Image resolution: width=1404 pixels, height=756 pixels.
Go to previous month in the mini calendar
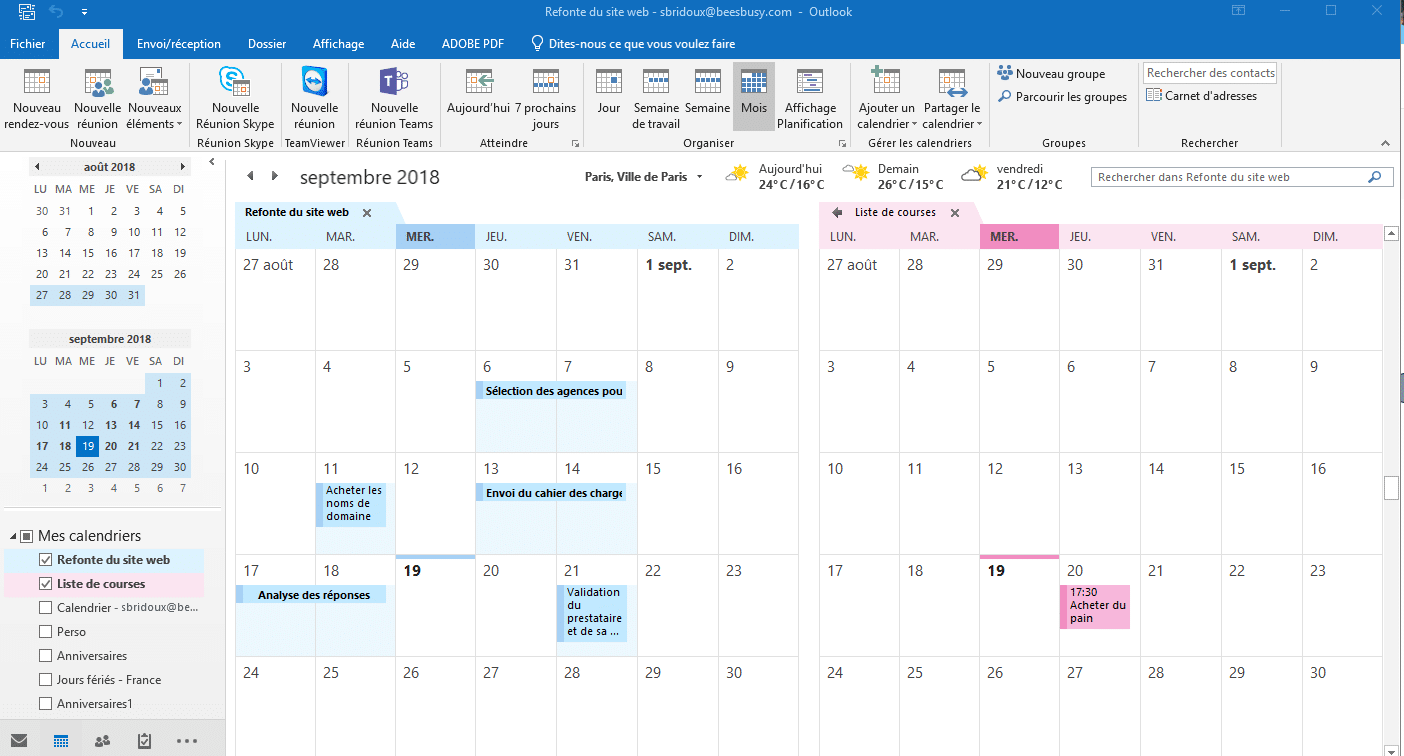click(x=37, y=167)
